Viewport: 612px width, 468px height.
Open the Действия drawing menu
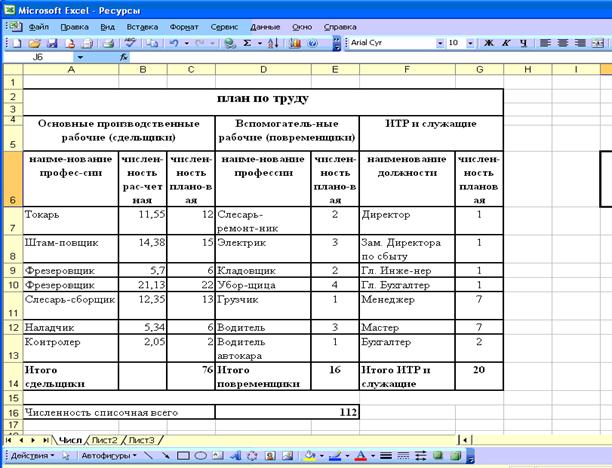32,456
